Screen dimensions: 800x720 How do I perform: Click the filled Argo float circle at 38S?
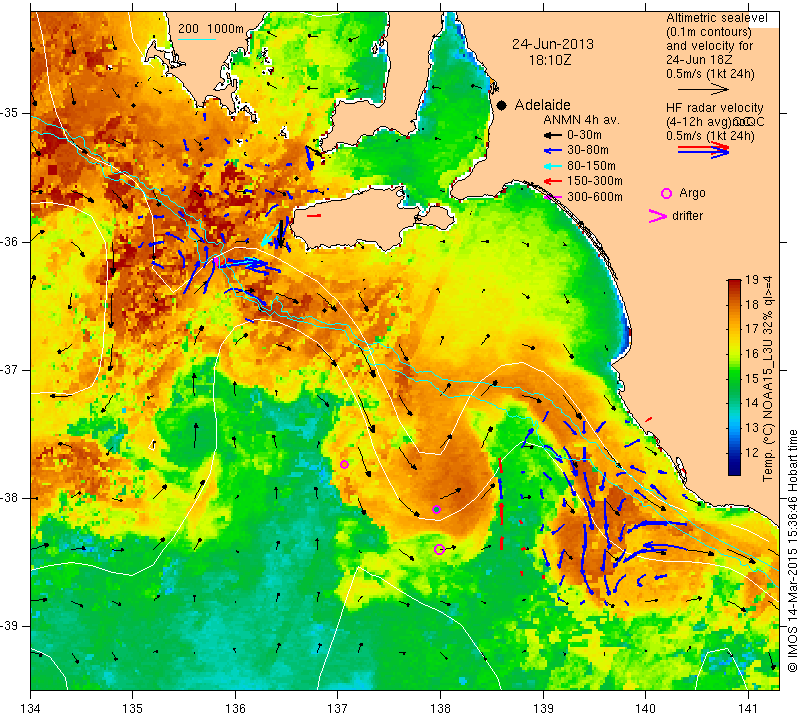click(x=436, y=509)
